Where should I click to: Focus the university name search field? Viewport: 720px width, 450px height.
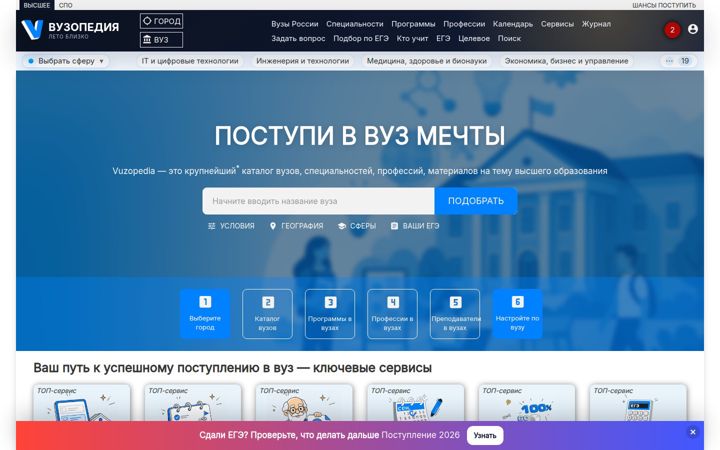318,201
